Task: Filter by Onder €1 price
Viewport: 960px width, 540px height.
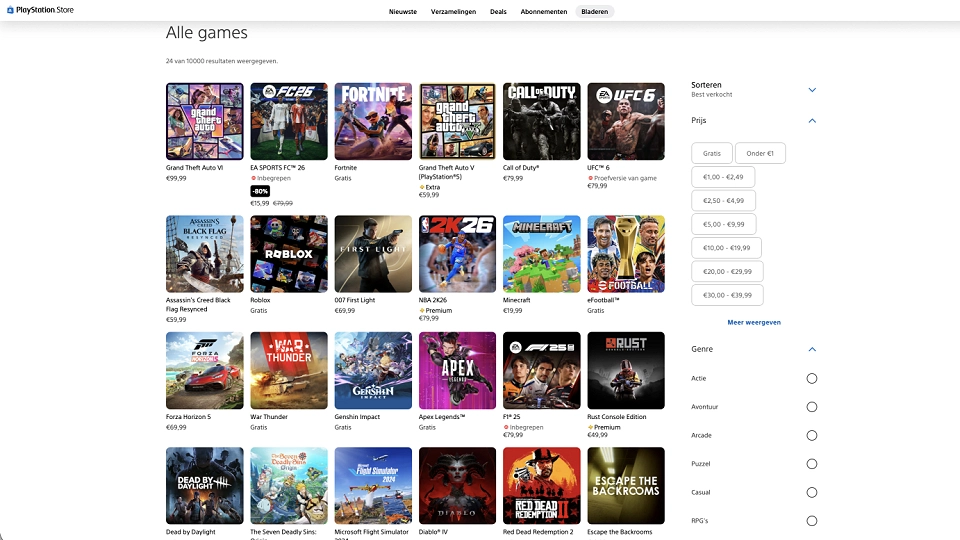Action: (760, 153)
